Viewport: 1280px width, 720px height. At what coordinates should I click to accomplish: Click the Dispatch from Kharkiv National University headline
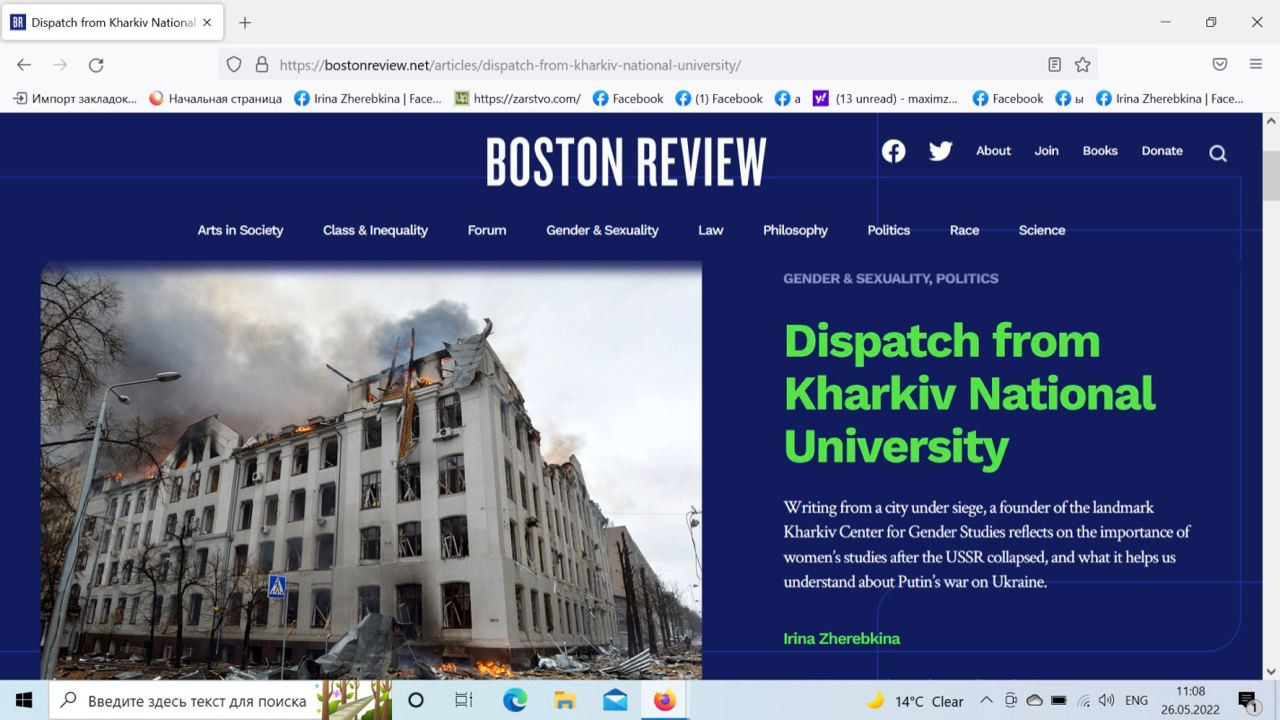tap(969, 393)
